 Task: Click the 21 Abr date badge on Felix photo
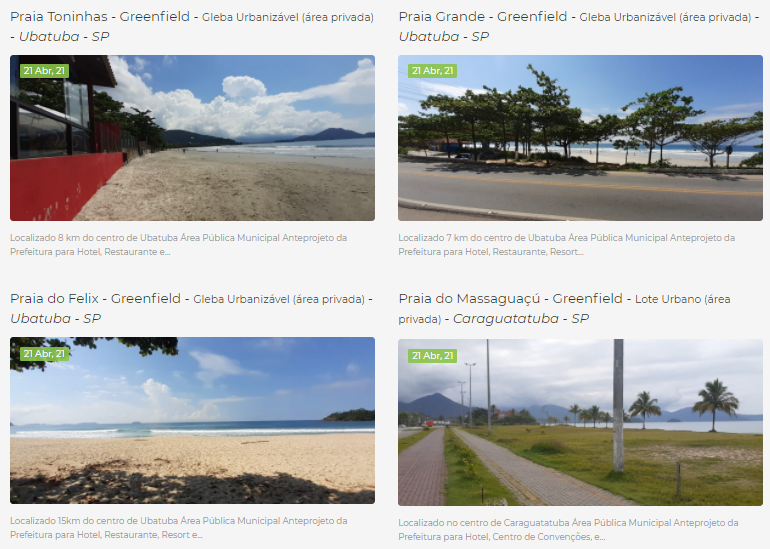pos(44,354)
